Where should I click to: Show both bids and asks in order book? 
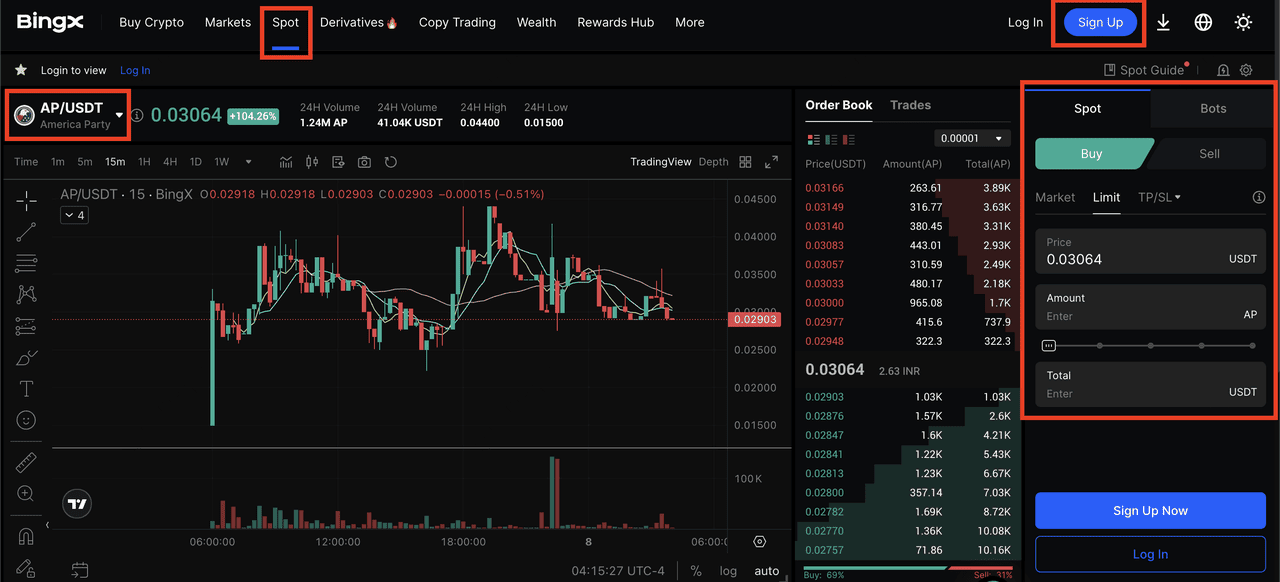pos(813,139)
